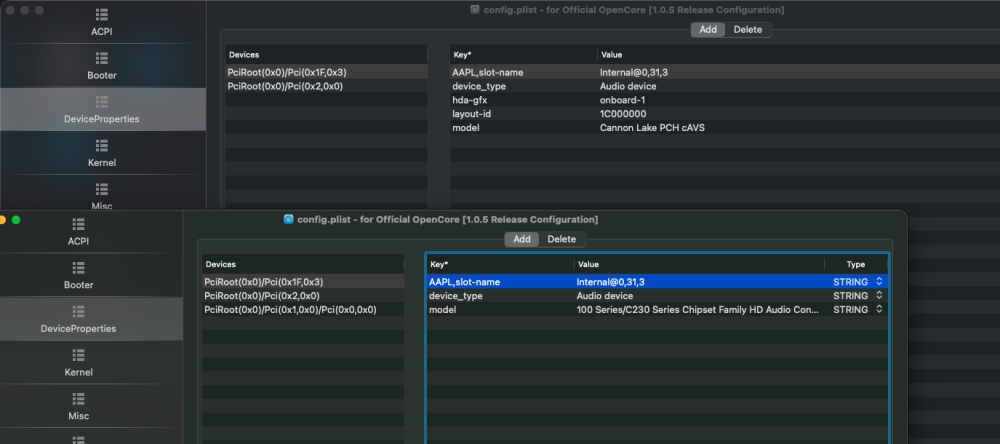Open type dropdown for device_type row
The image size is (1000, 444).
pos(879,295)
